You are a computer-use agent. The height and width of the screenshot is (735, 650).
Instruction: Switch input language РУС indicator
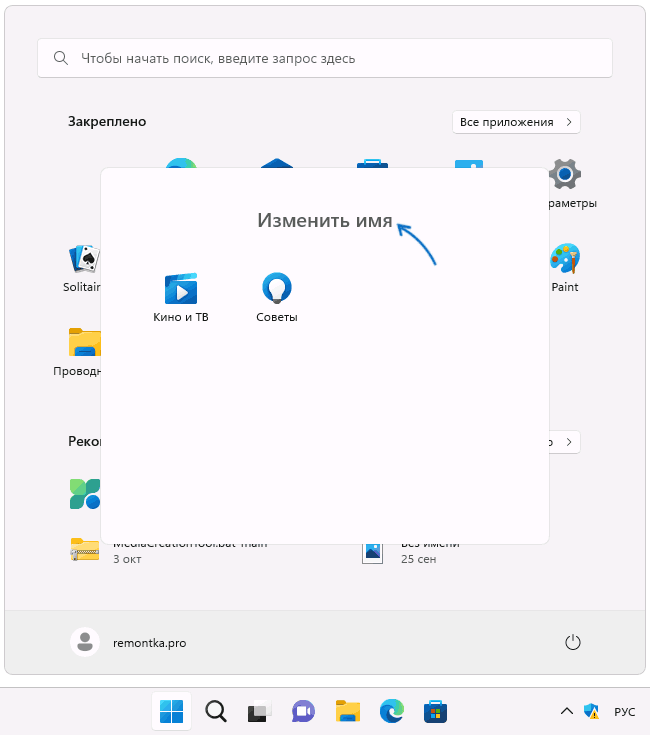click(625, 712)
